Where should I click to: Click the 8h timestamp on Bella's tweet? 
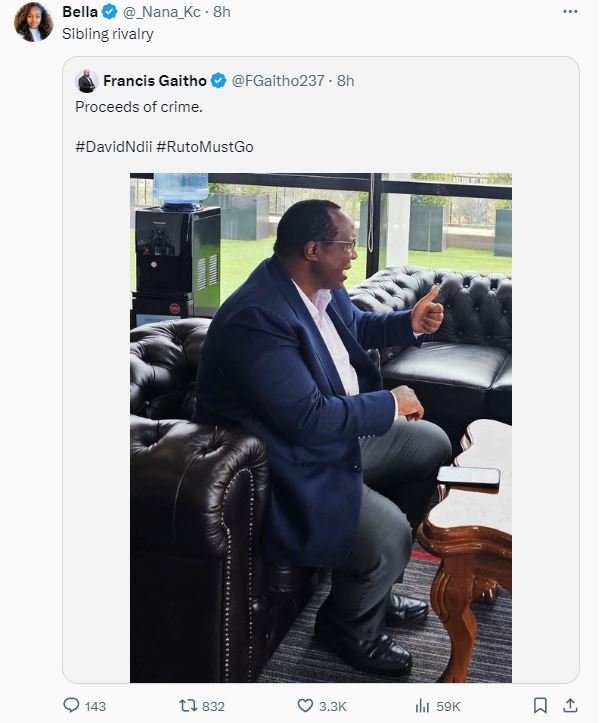(x=222, y=11)
